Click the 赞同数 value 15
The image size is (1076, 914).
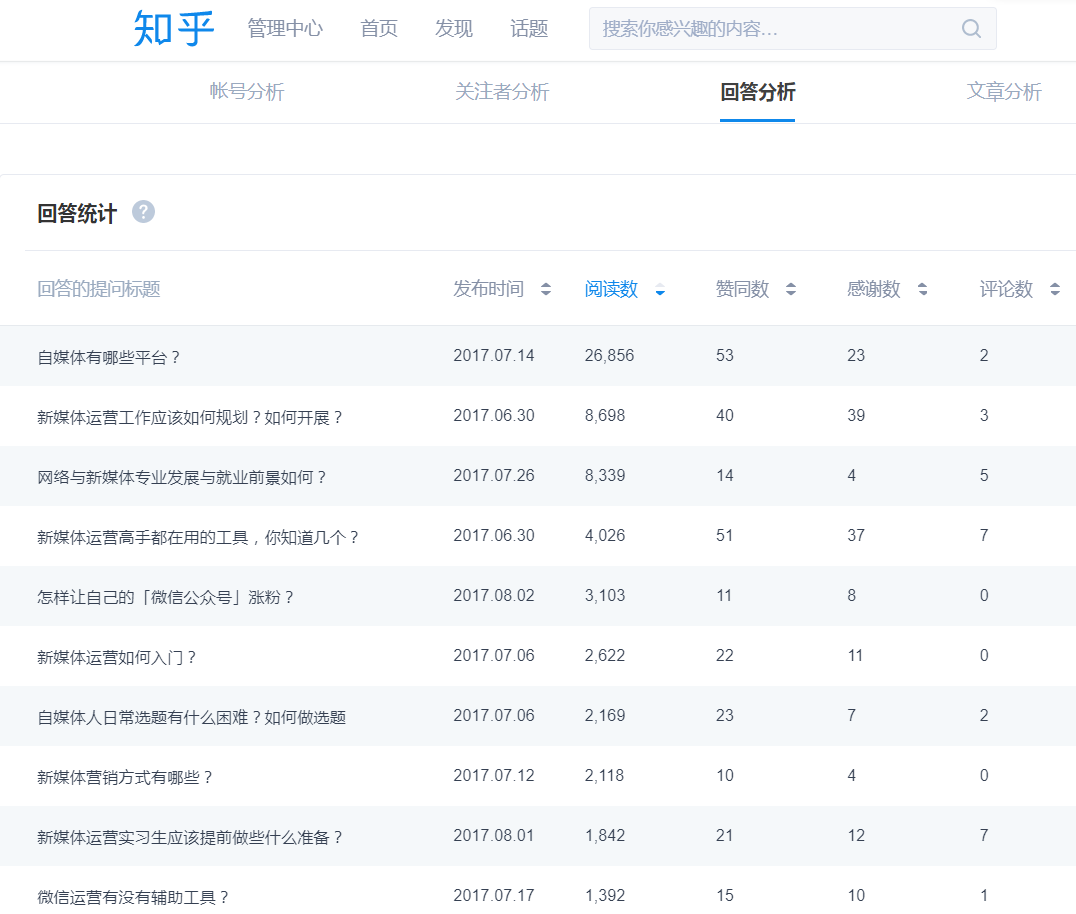coord(725,895)
